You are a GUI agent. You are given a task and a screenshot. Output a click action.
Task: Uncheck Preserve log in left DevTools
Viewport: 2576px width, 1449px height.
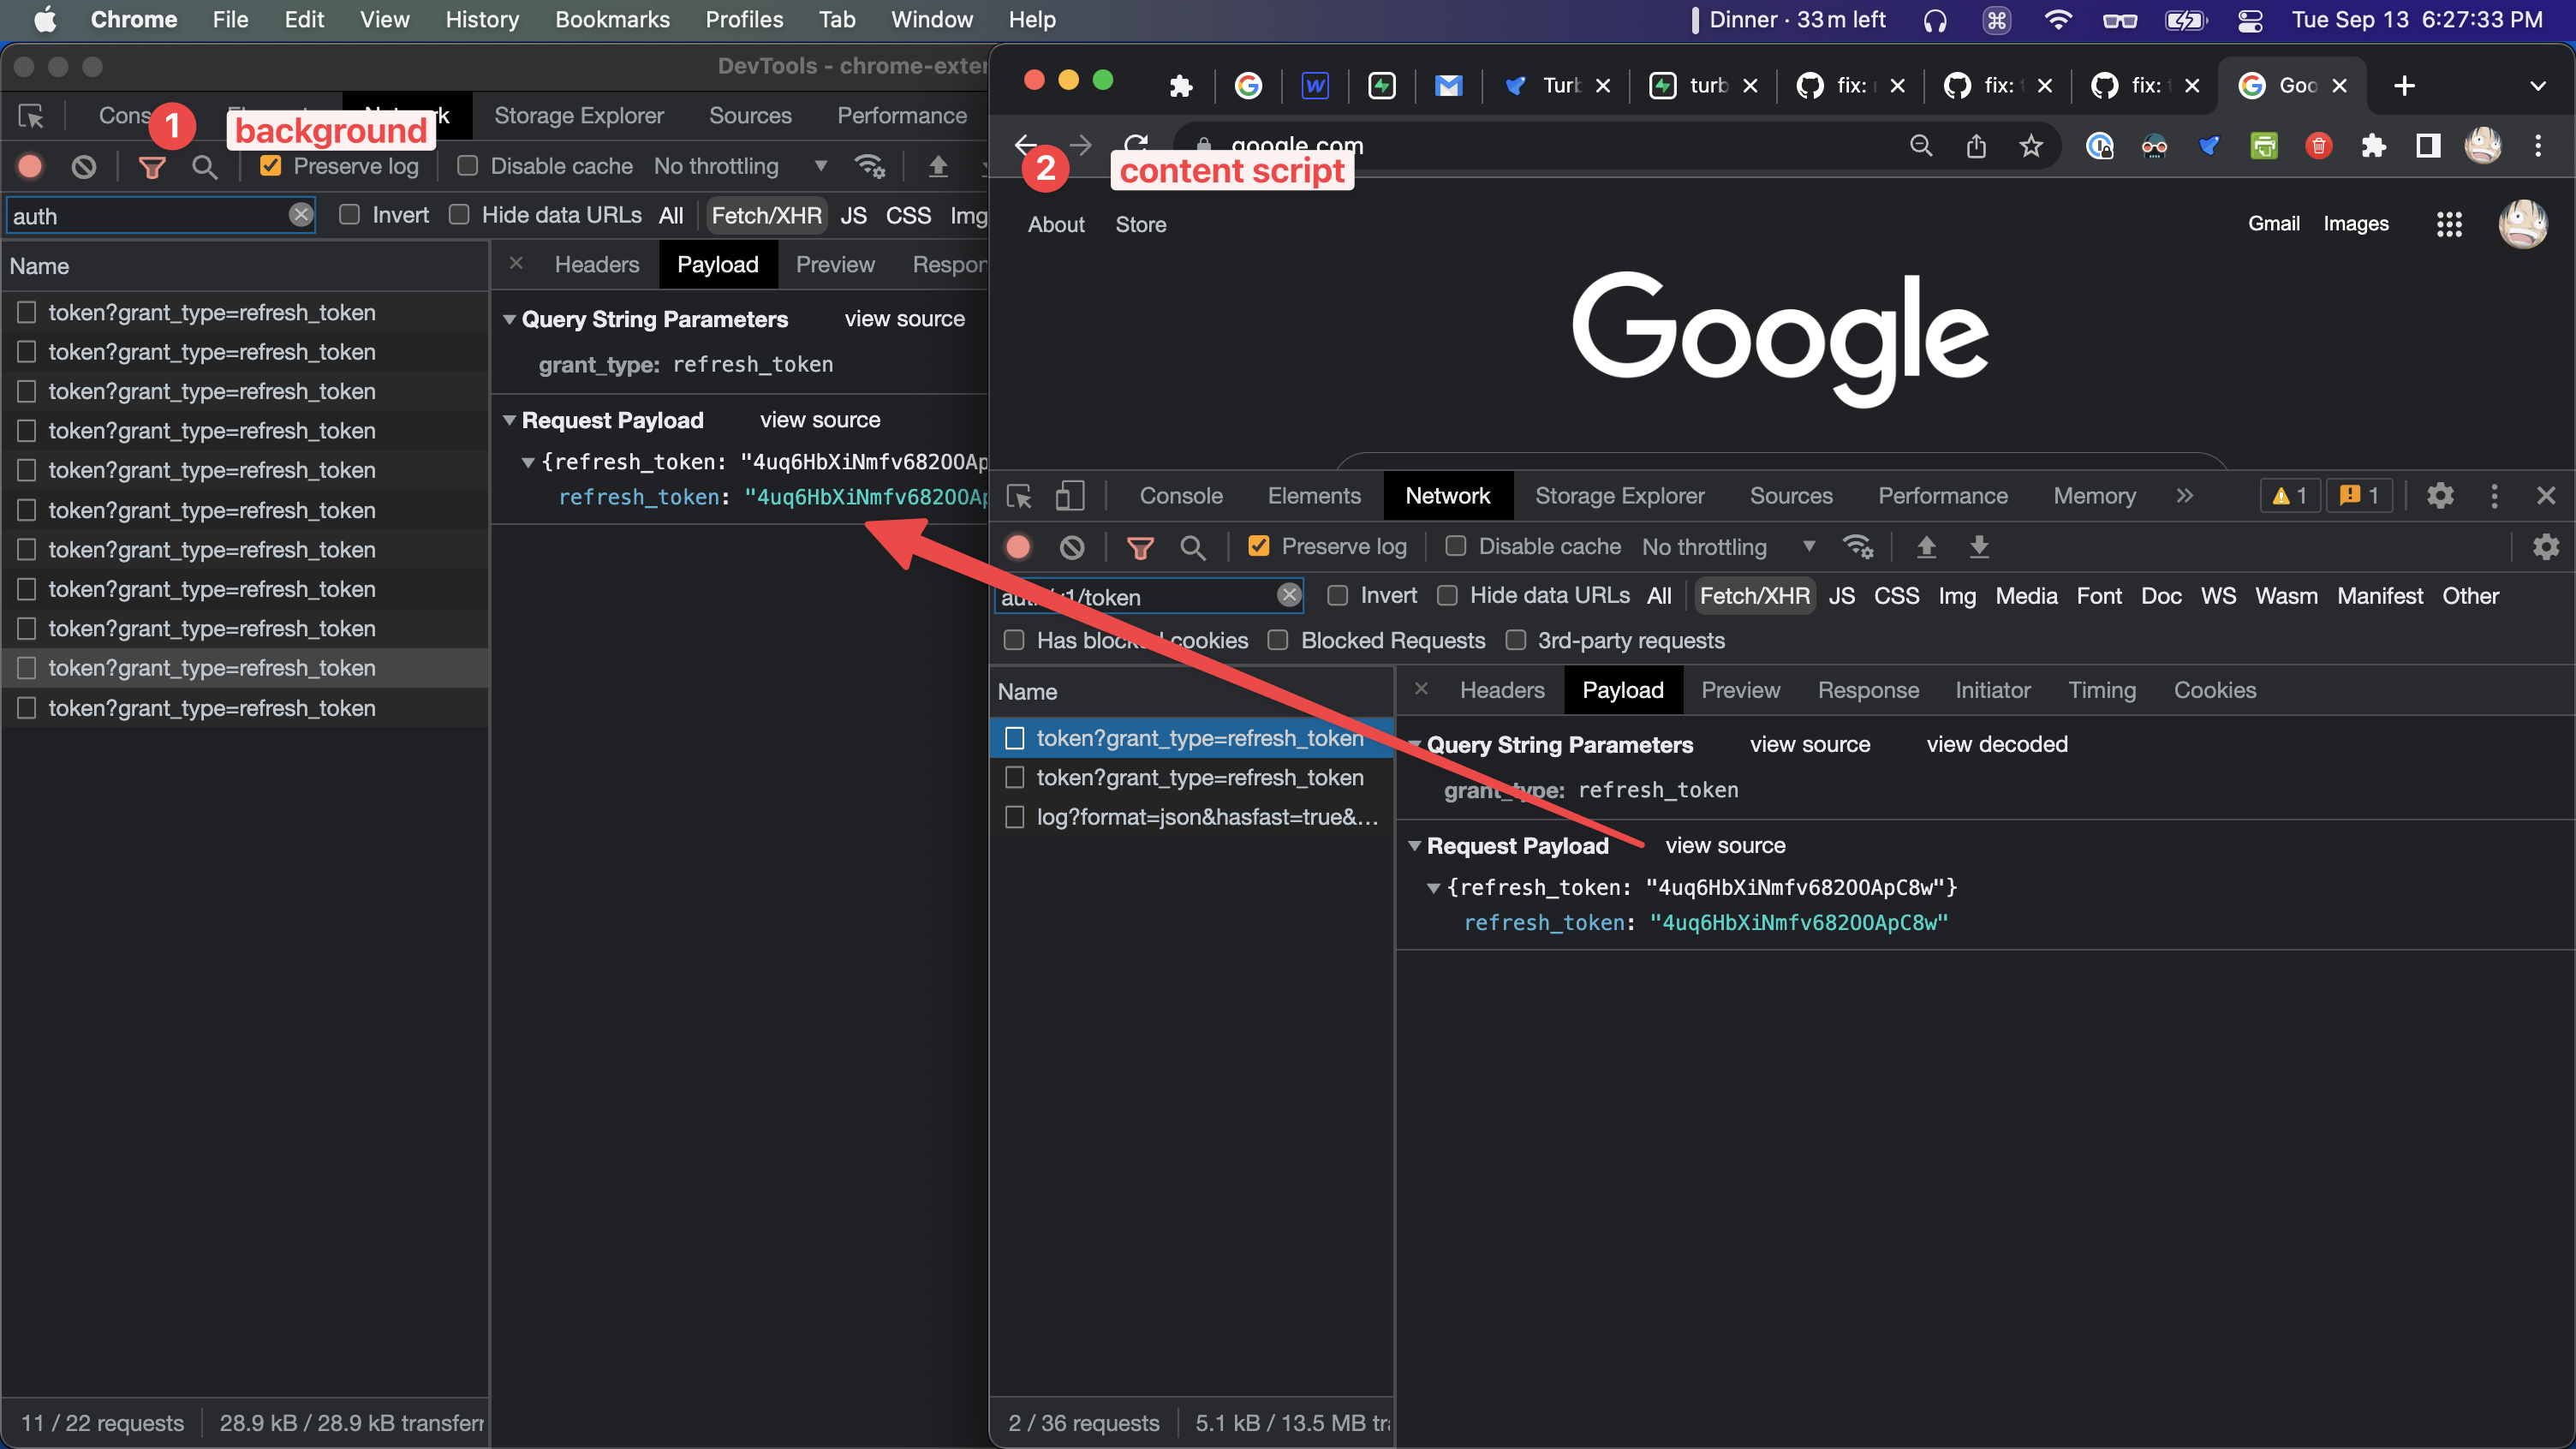(270, 166)
